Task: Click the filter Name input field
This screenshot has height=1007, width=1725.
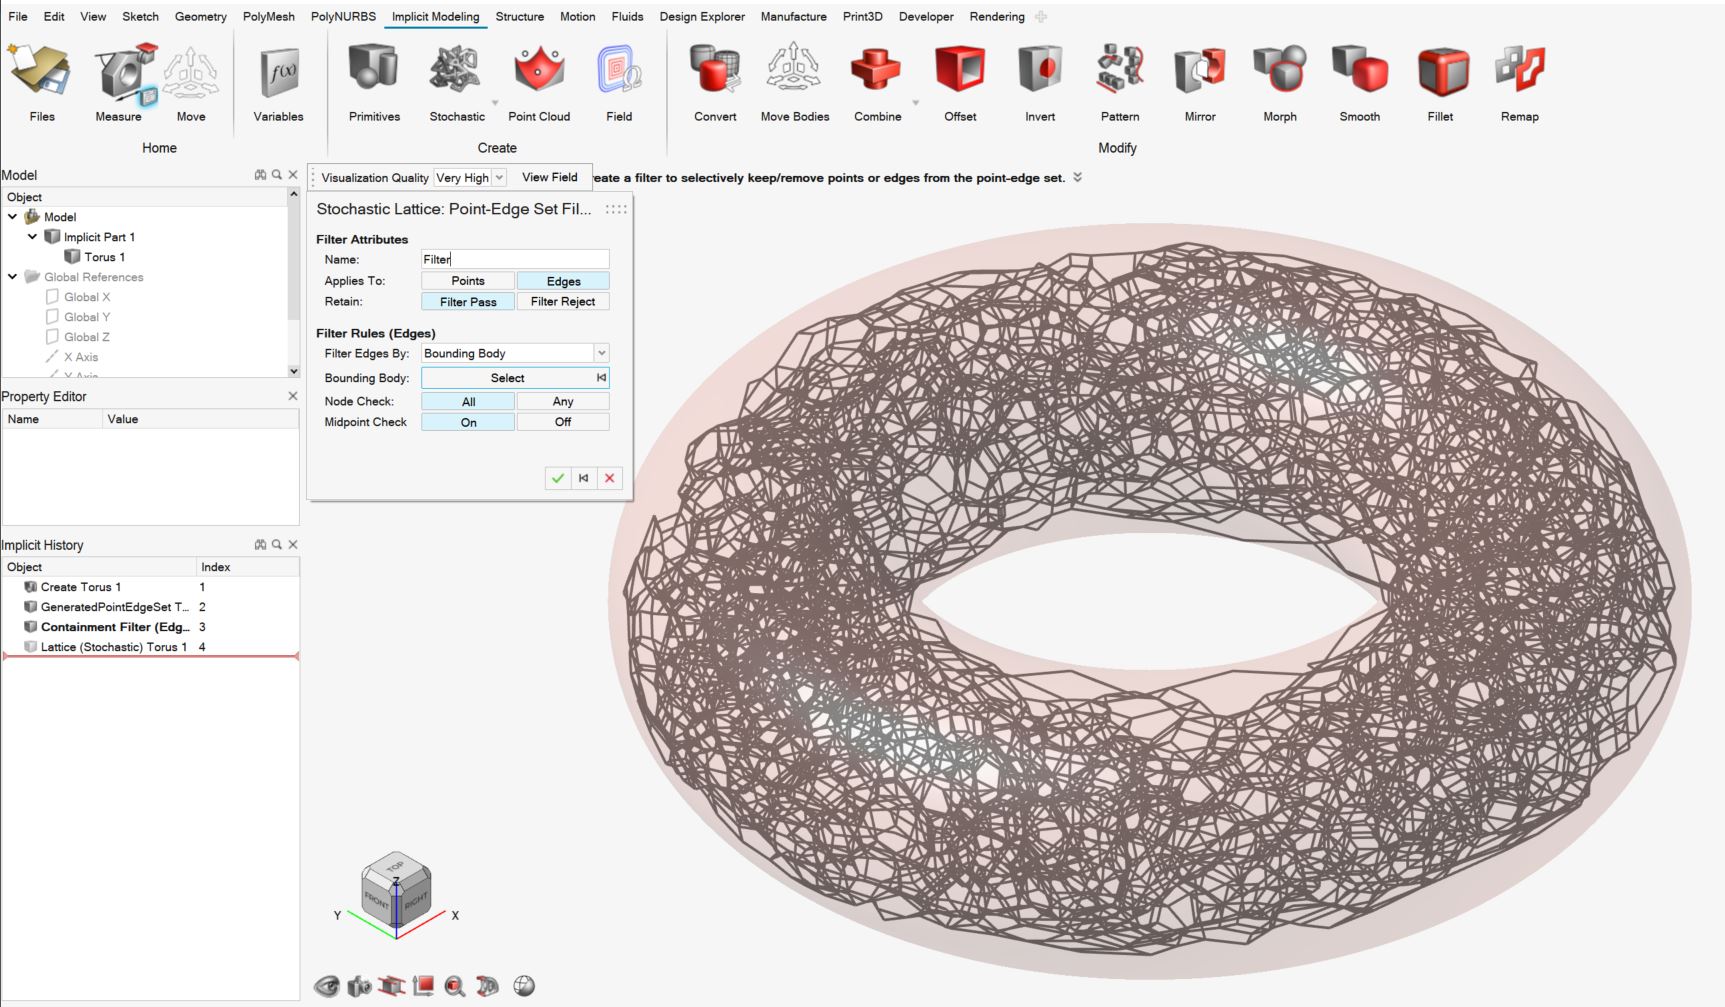Action: [x=514, y=259]
